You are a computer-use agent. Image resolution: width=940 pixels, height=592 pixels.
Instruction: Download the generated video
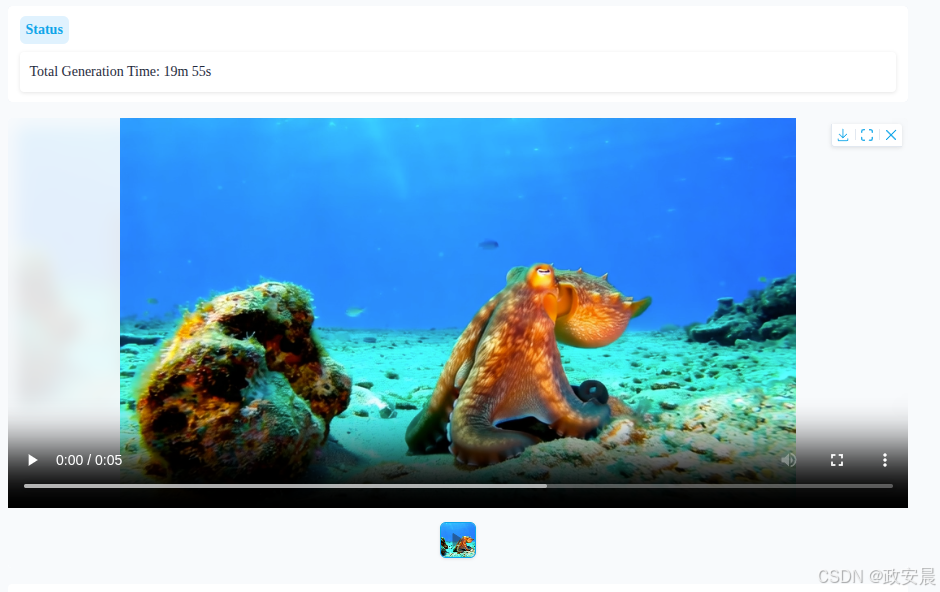pos(843,135)
